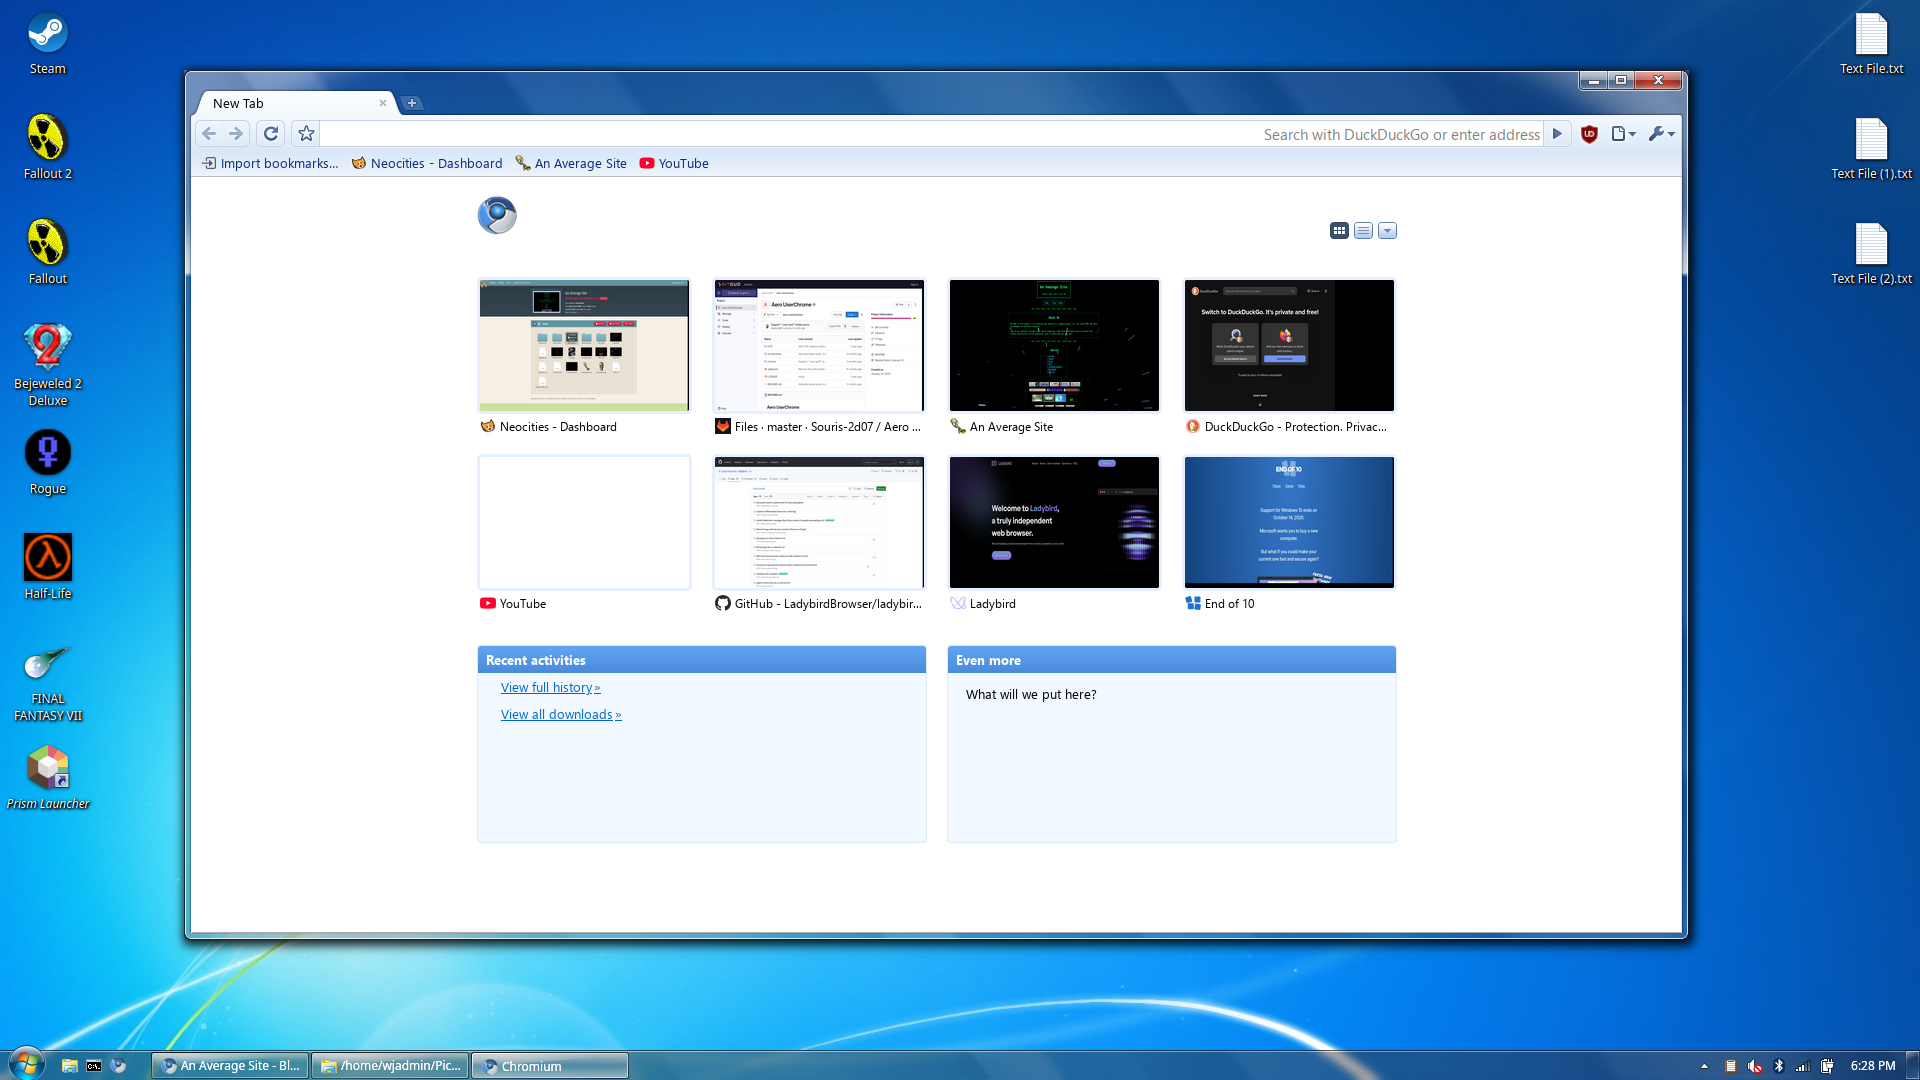Open the YouTube bookmark in bar
The height and width of the screenshot is (1080, 1920).
coord(674,164)
